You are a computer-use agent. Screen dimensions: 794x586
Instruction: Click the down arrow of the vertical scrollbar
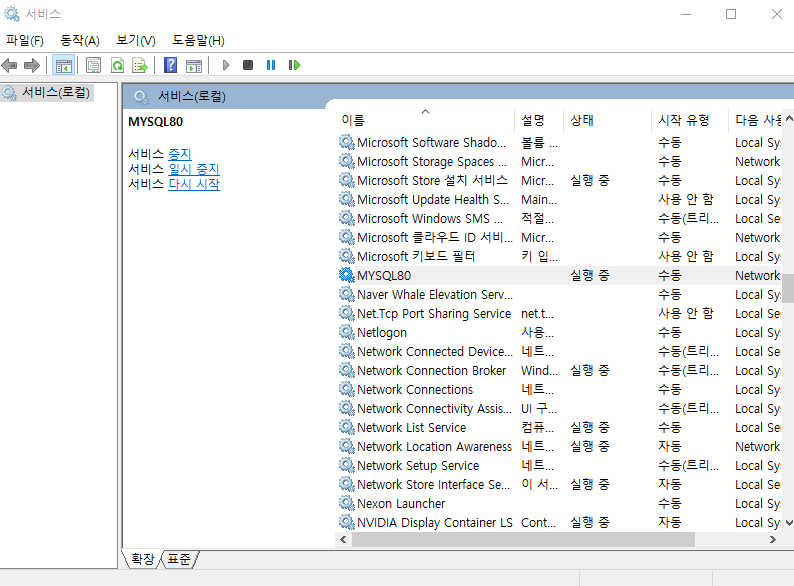click(788, 523)
